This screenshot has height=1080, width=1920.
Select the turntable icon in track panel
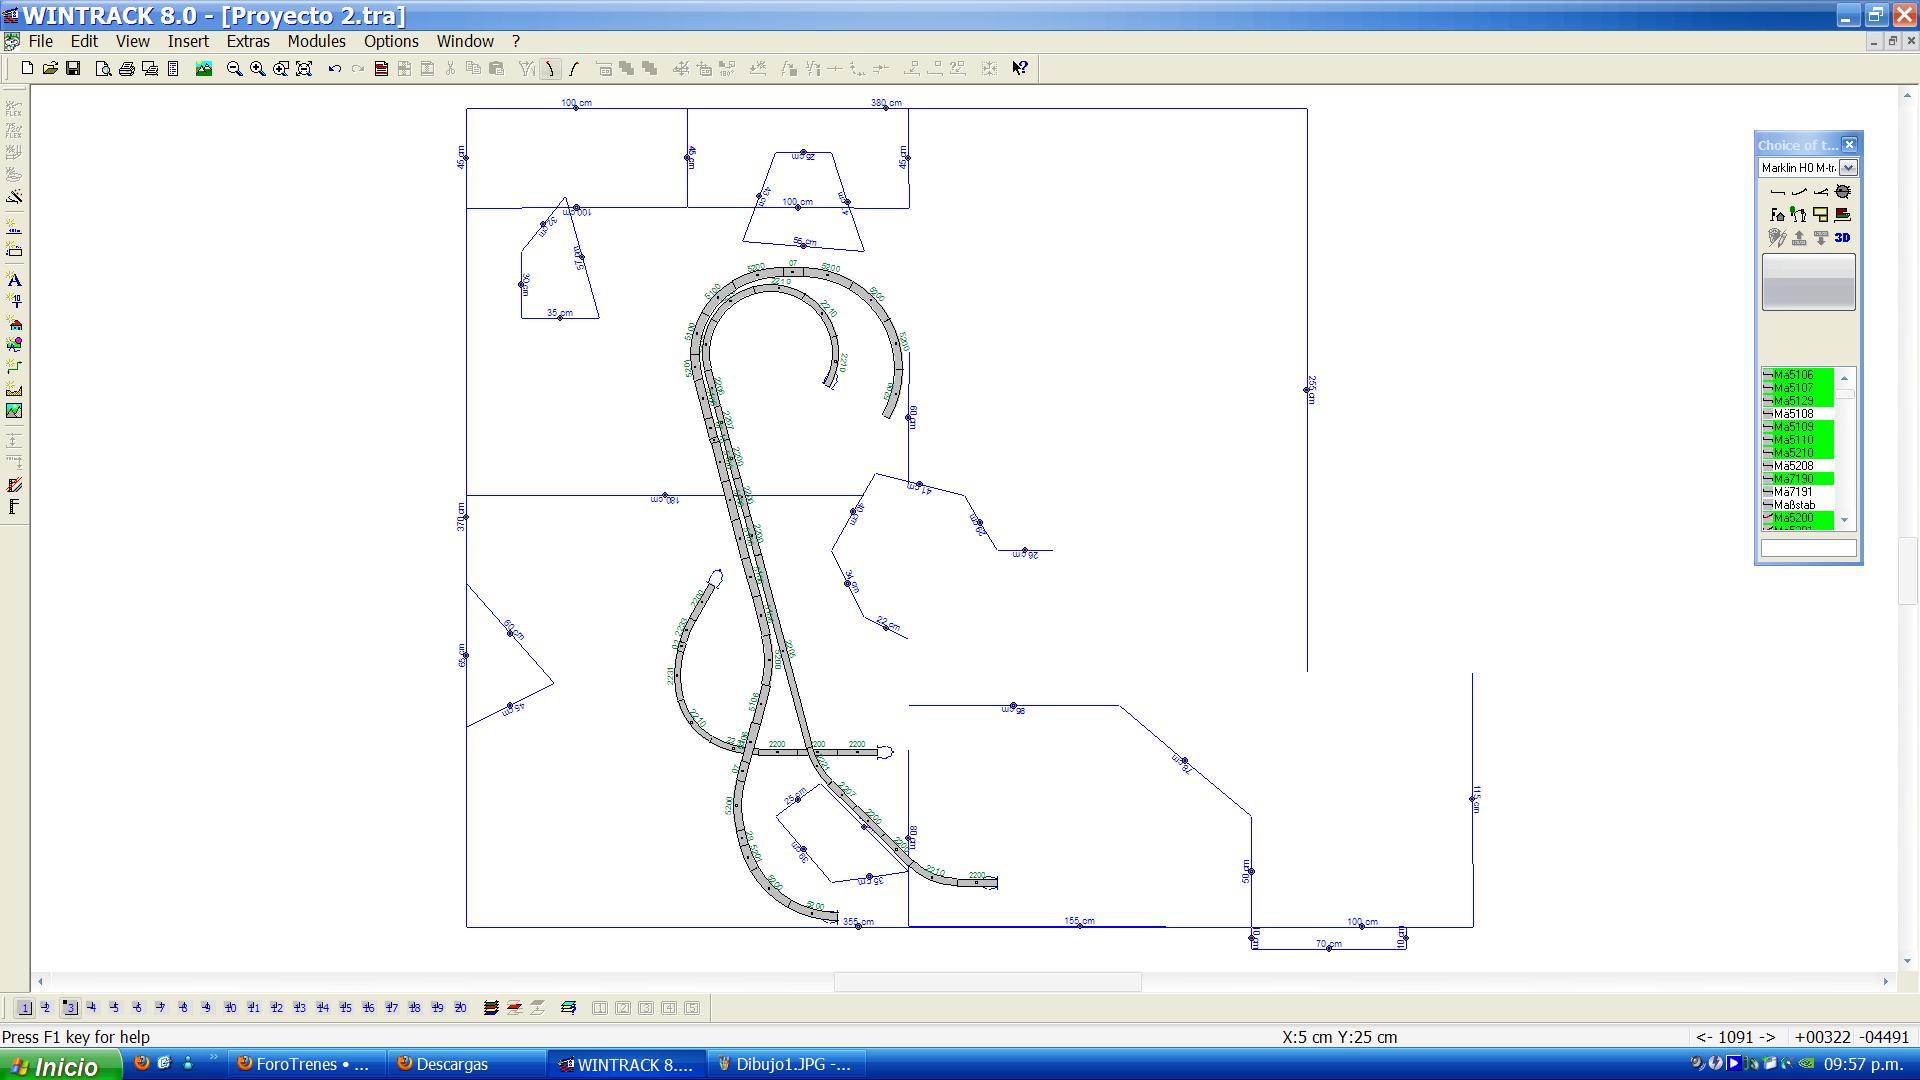(1842, 191)
